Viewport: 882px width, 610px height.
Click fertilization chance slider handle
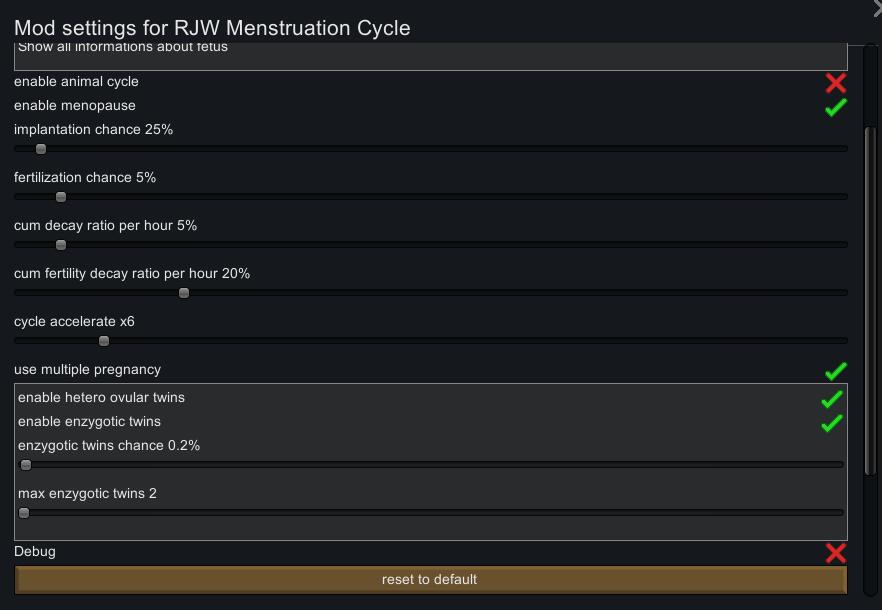pos(61,197)
